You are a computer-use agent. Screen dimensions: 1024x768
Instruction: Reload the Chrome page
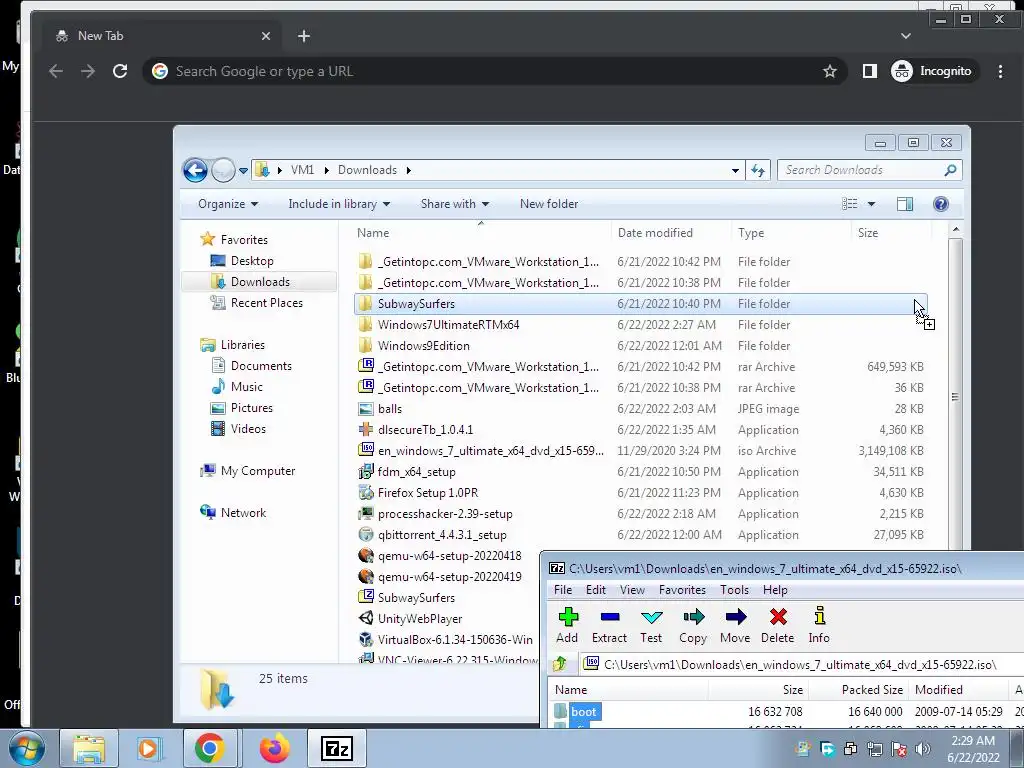(120, 71)
